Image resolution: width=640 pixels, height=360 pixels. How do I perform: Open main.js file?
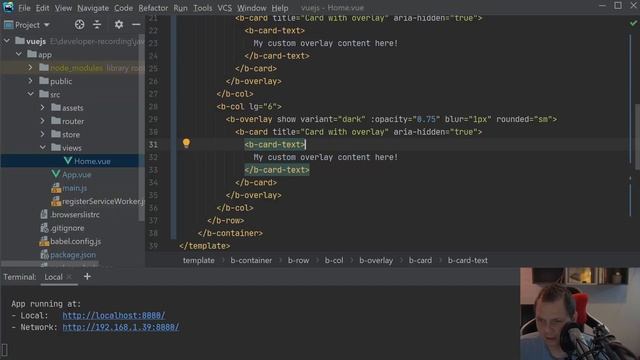[74, 188]
